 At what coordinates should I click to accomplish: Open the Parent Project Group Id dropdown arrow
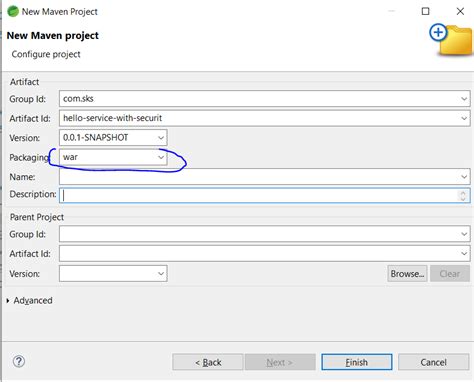coord(464,234)
